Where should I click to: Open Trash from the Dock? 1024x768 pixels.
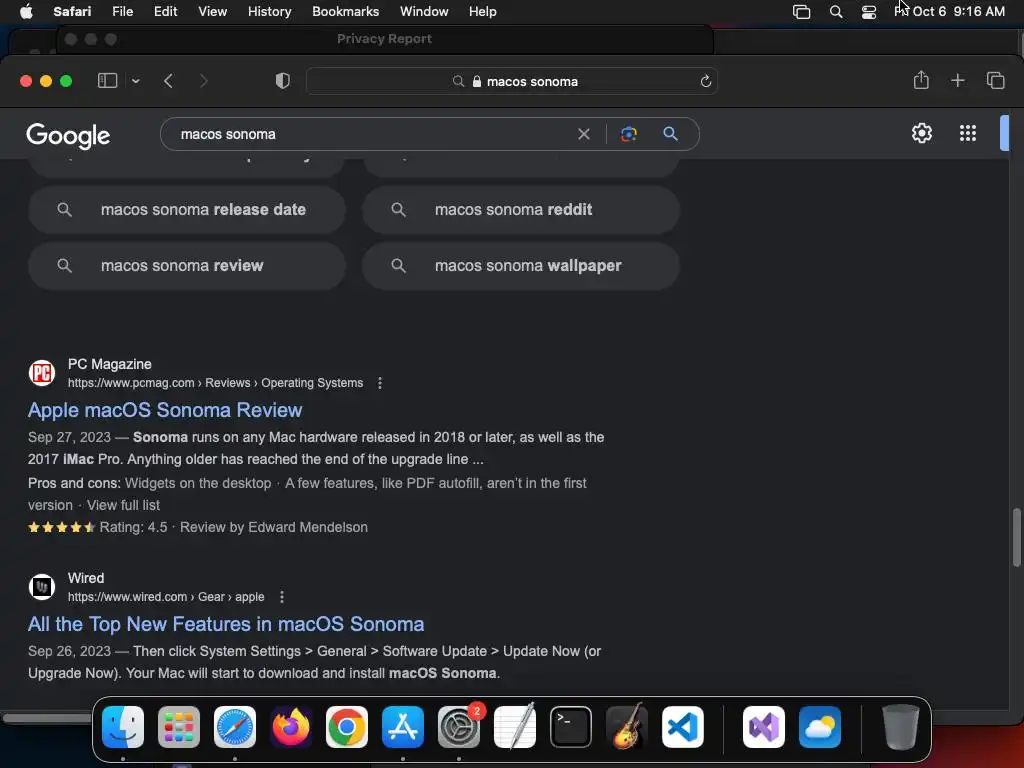[901, 727]
